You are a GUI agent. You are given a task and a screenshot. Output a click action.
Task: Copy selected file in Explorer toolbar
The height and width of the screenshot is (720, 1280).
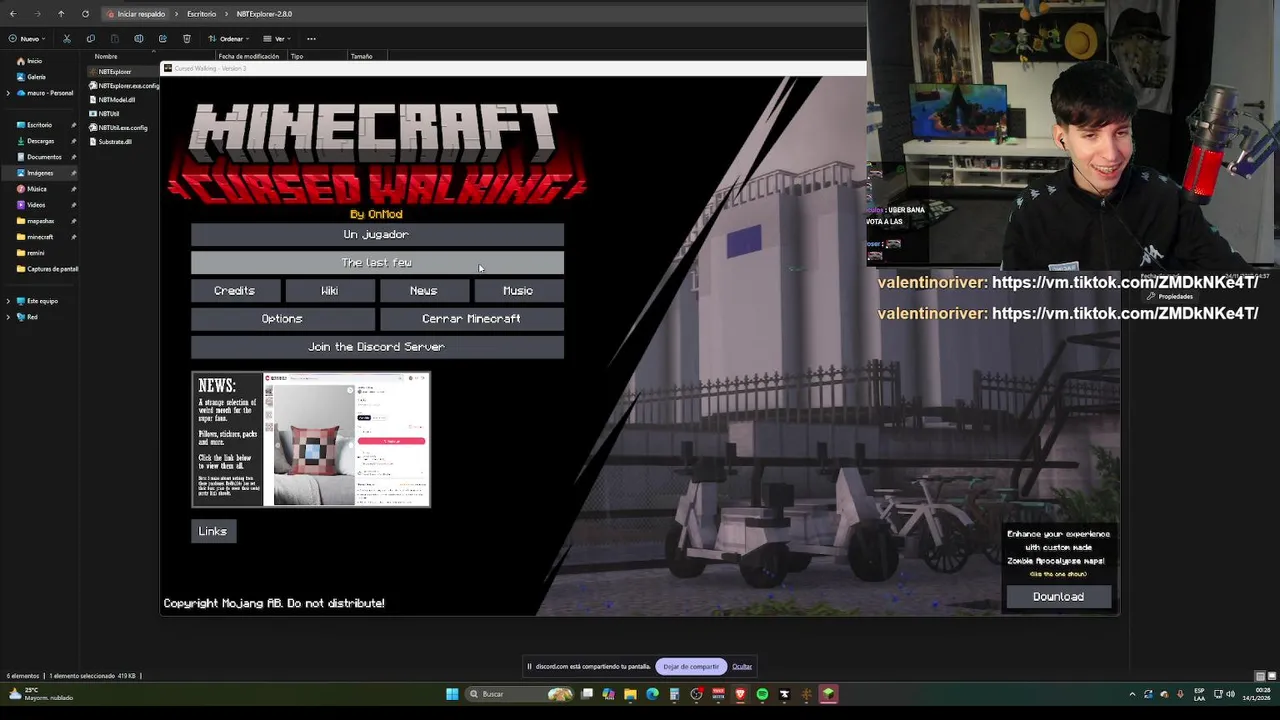(x=91, y=39)
